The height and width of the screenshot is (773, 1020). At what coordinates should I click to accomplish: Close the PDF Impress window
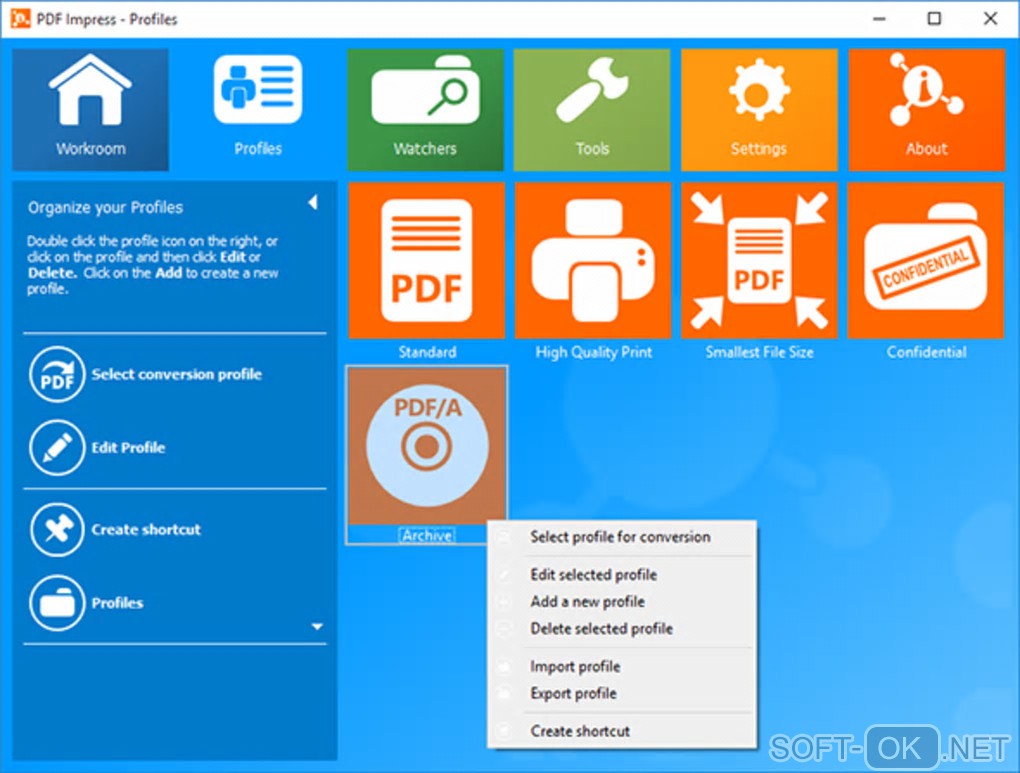[x=990, y=19]
